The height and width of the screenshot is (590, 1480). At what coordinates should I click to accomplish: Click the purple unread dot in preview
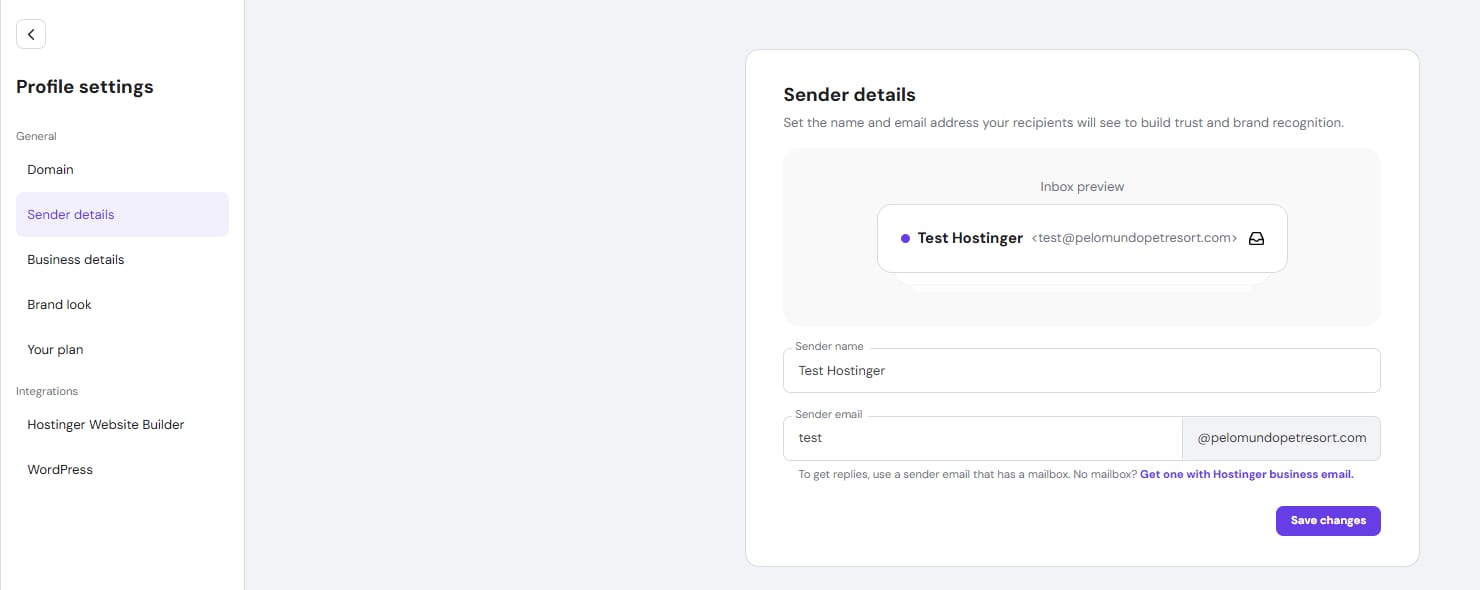pyautogui.click(x=905, y=239)
